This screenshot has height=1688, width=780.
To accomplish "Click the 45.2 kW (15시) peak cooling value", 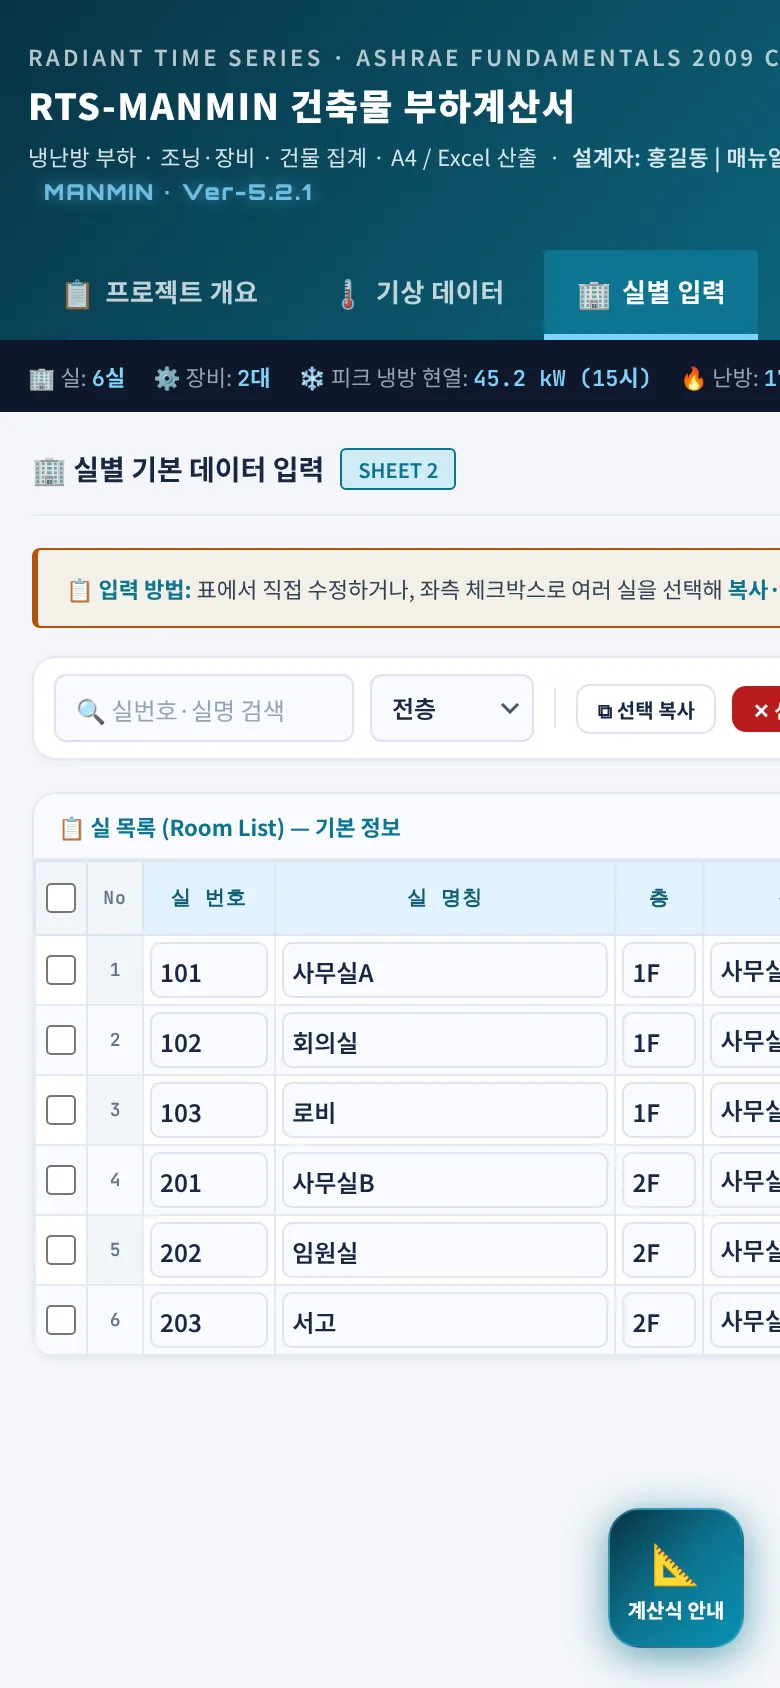I will (562, 378).
